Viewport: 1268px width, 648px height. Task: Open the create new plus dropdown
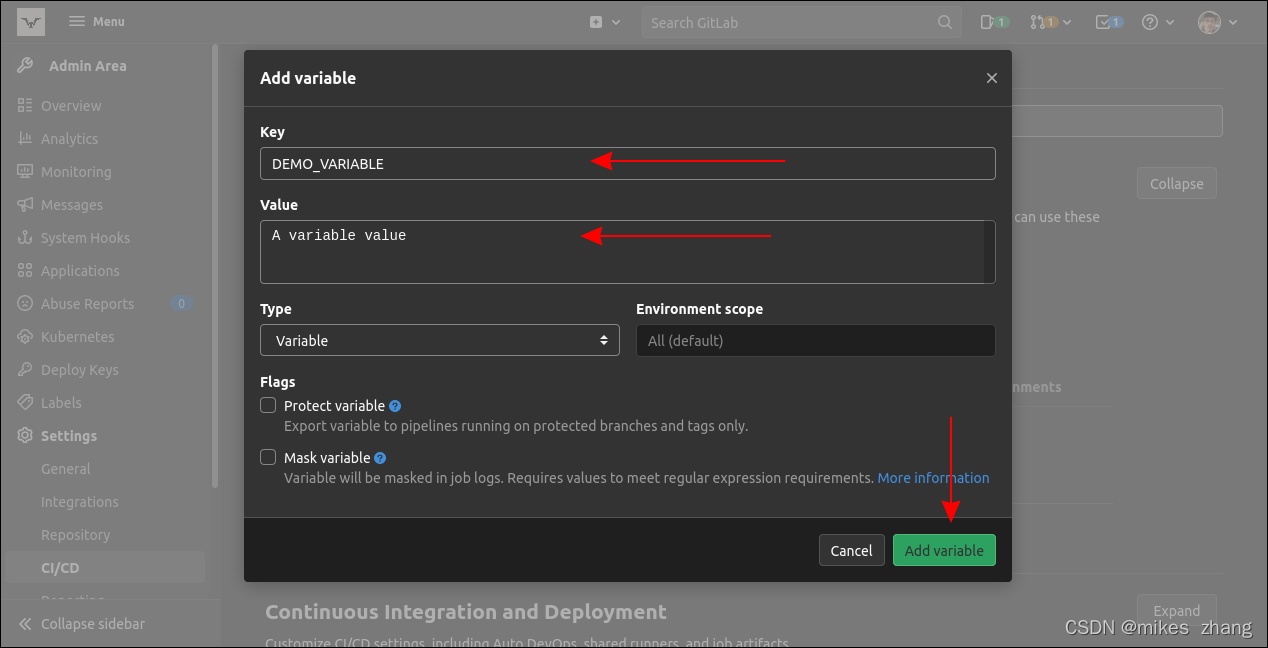604,22
